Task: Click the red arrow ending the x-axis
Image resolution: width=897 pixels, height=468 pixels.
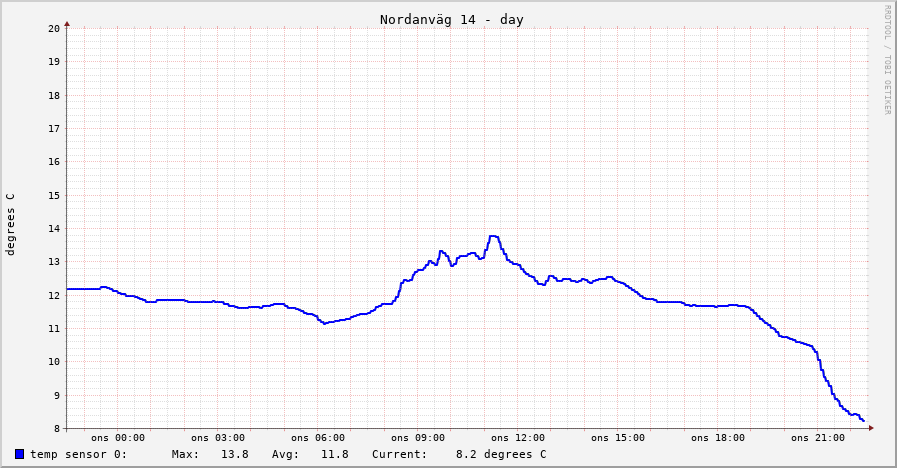Action: coord(871,428)
